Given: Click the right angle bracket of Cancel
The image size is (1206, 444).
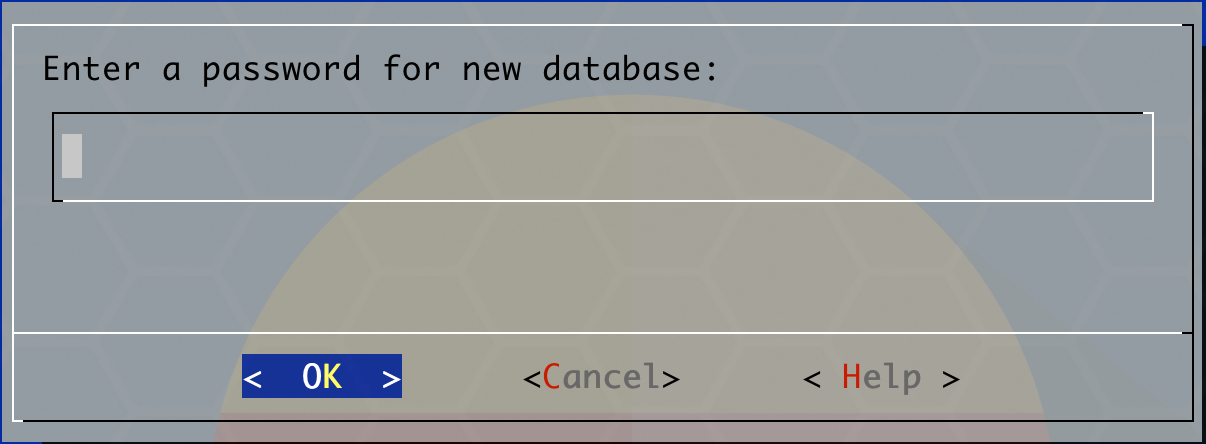Looking at the screenshot, I should [671, 378].
